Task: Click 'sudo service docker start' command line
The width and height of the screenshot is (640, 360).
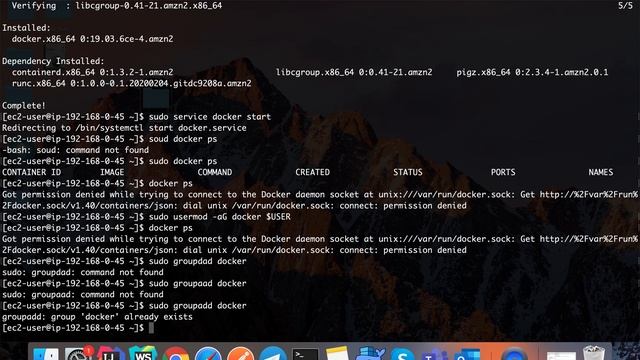Action: [x=210, y=117]
